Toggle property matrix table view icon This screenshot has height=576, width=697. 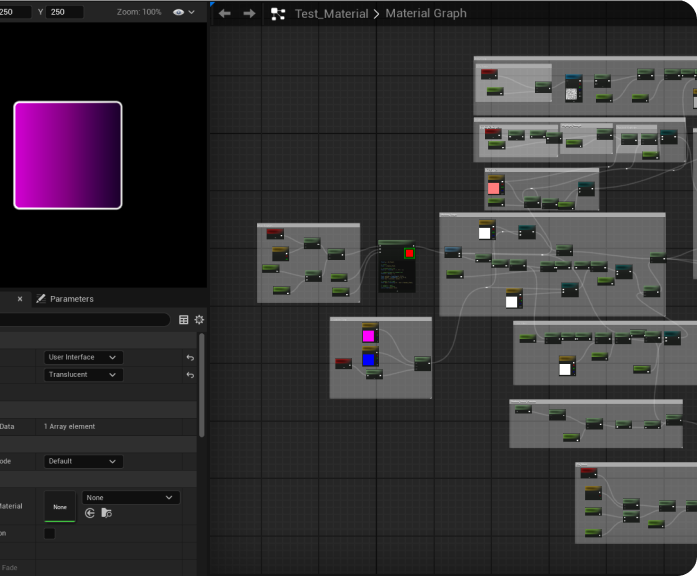point(184,320)
